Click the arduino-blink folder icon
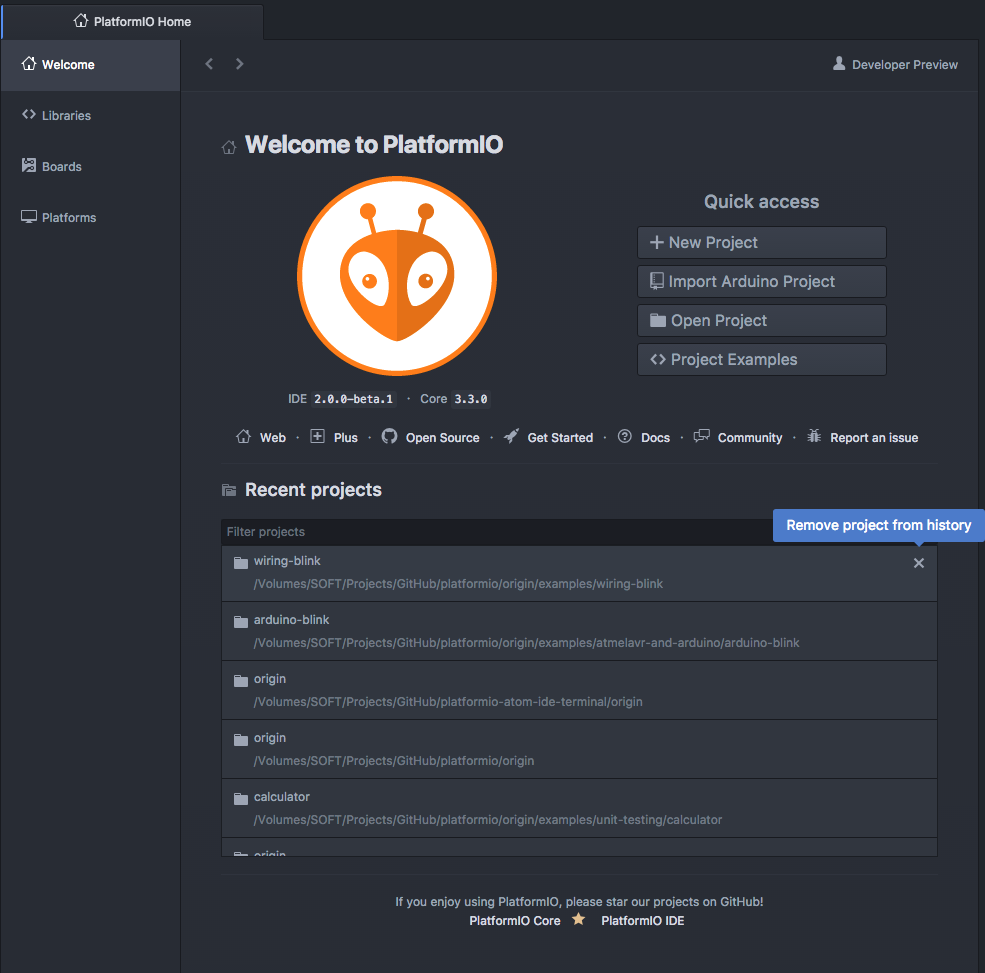The height and width of the screenshot is (973, 985). pyautogui.click(x=241, y=621)
